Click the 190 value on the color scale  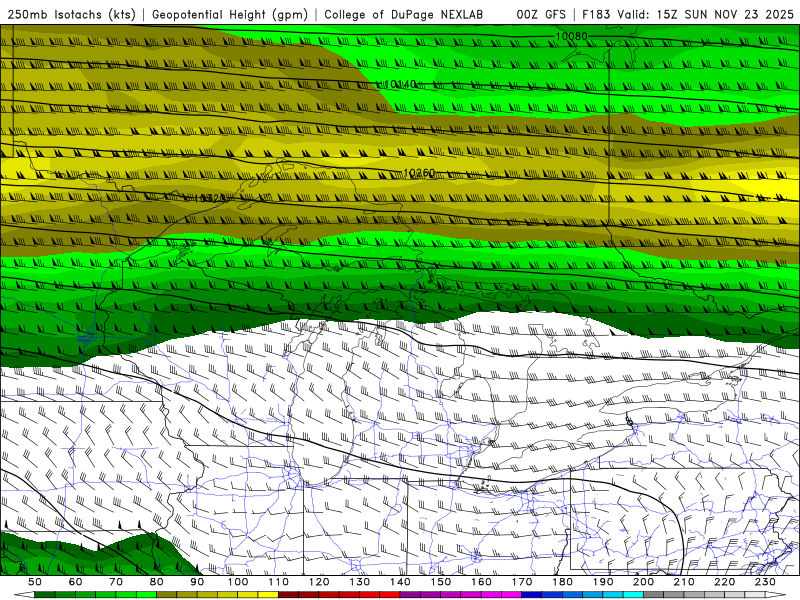point(603,582)
